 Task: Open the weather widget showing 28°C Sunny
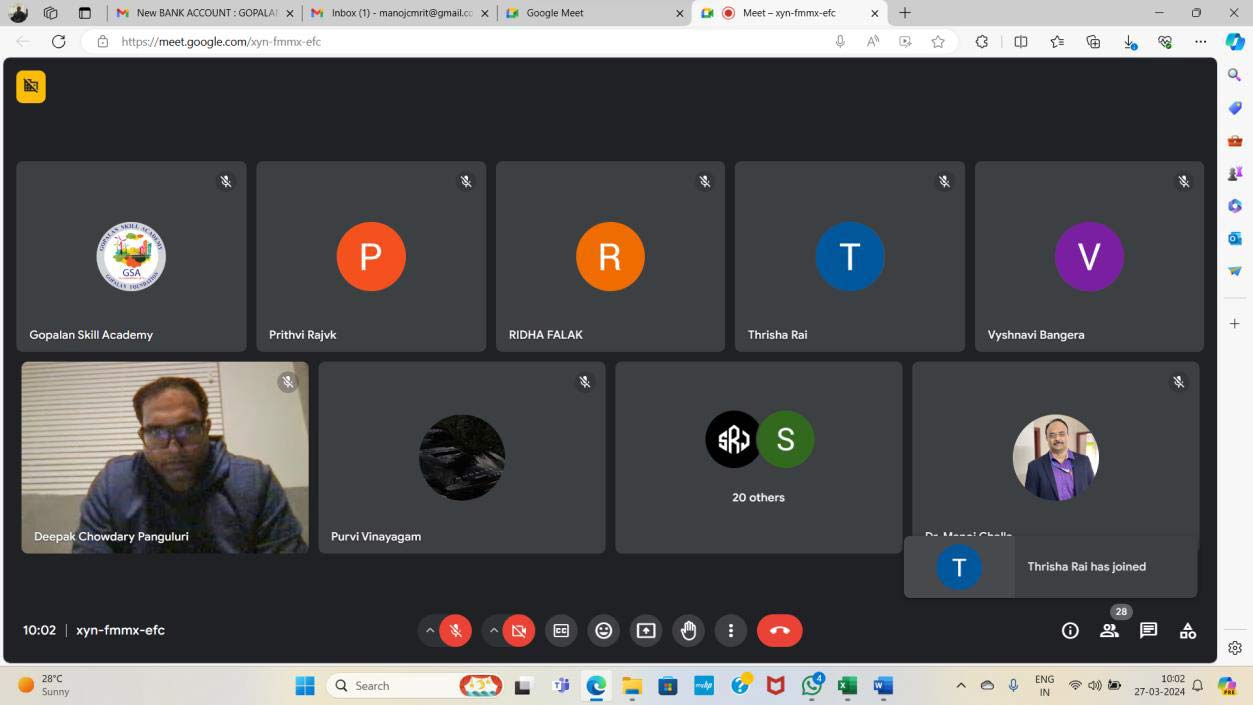(x=45, y=685)
